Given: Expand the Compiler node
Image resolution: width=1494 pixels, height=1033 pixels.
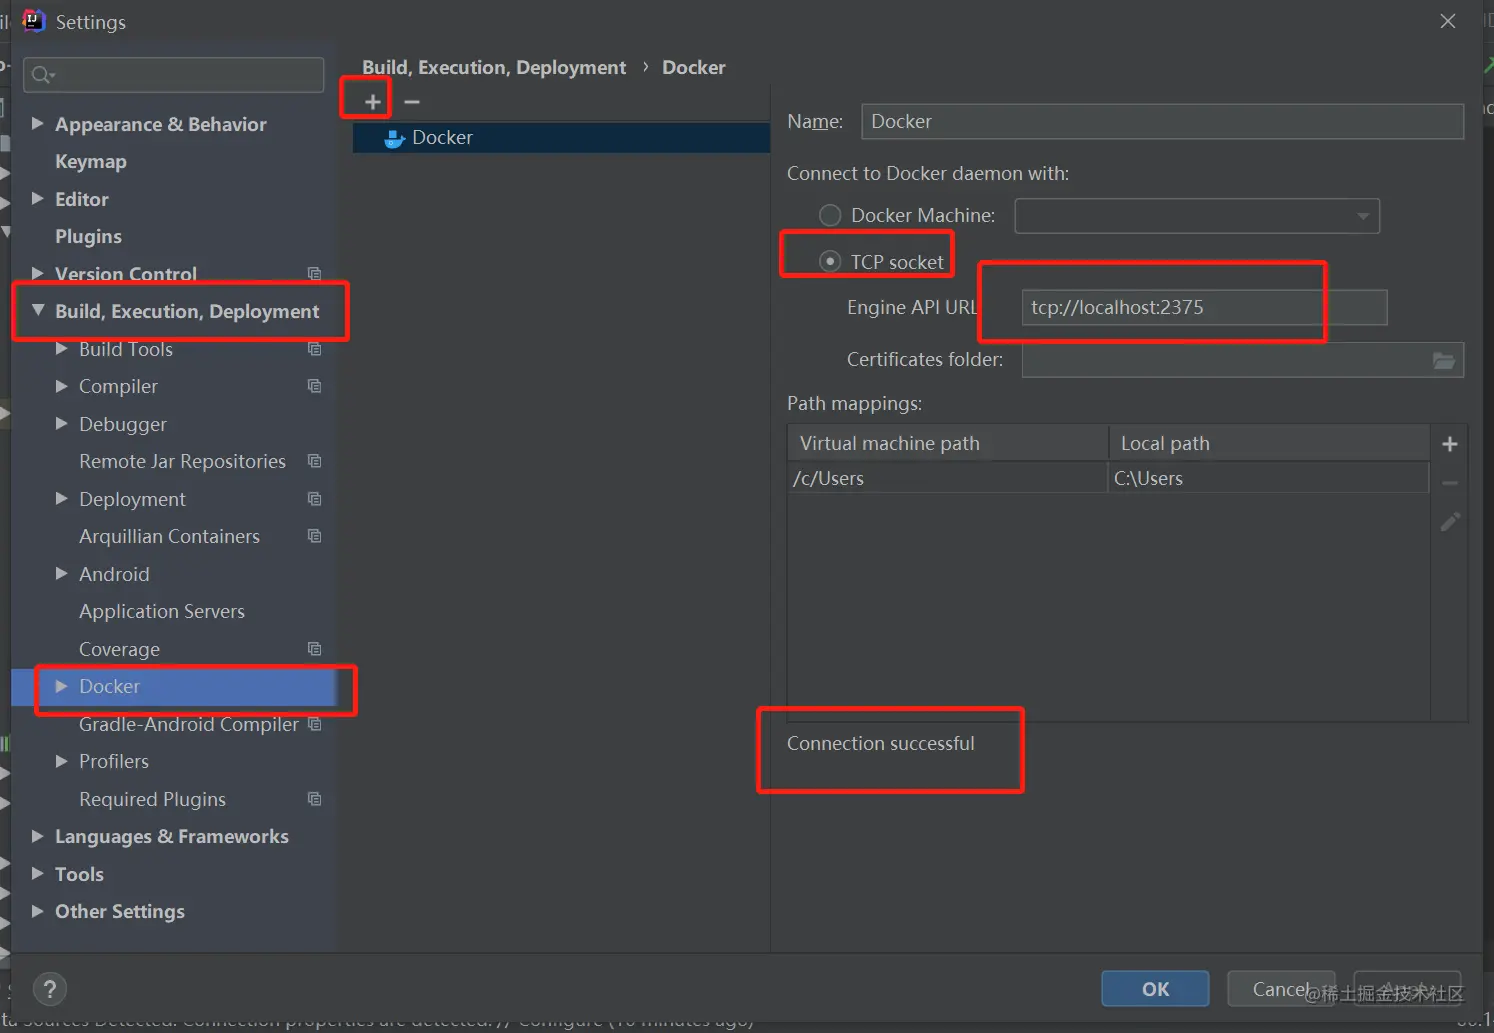Looking at the screenshot, I should 62,386.
